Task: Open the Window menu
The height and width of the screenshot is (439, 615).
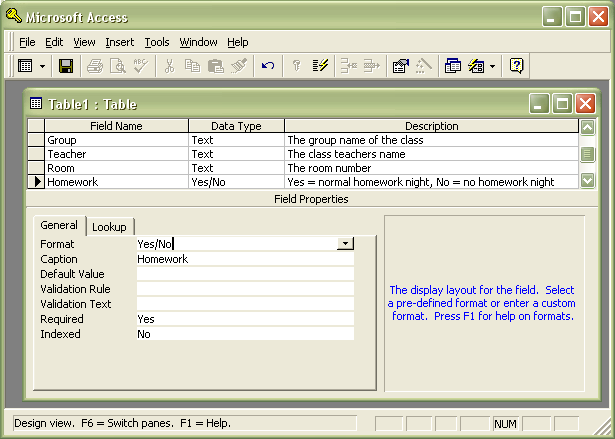Action: point(198,42)
